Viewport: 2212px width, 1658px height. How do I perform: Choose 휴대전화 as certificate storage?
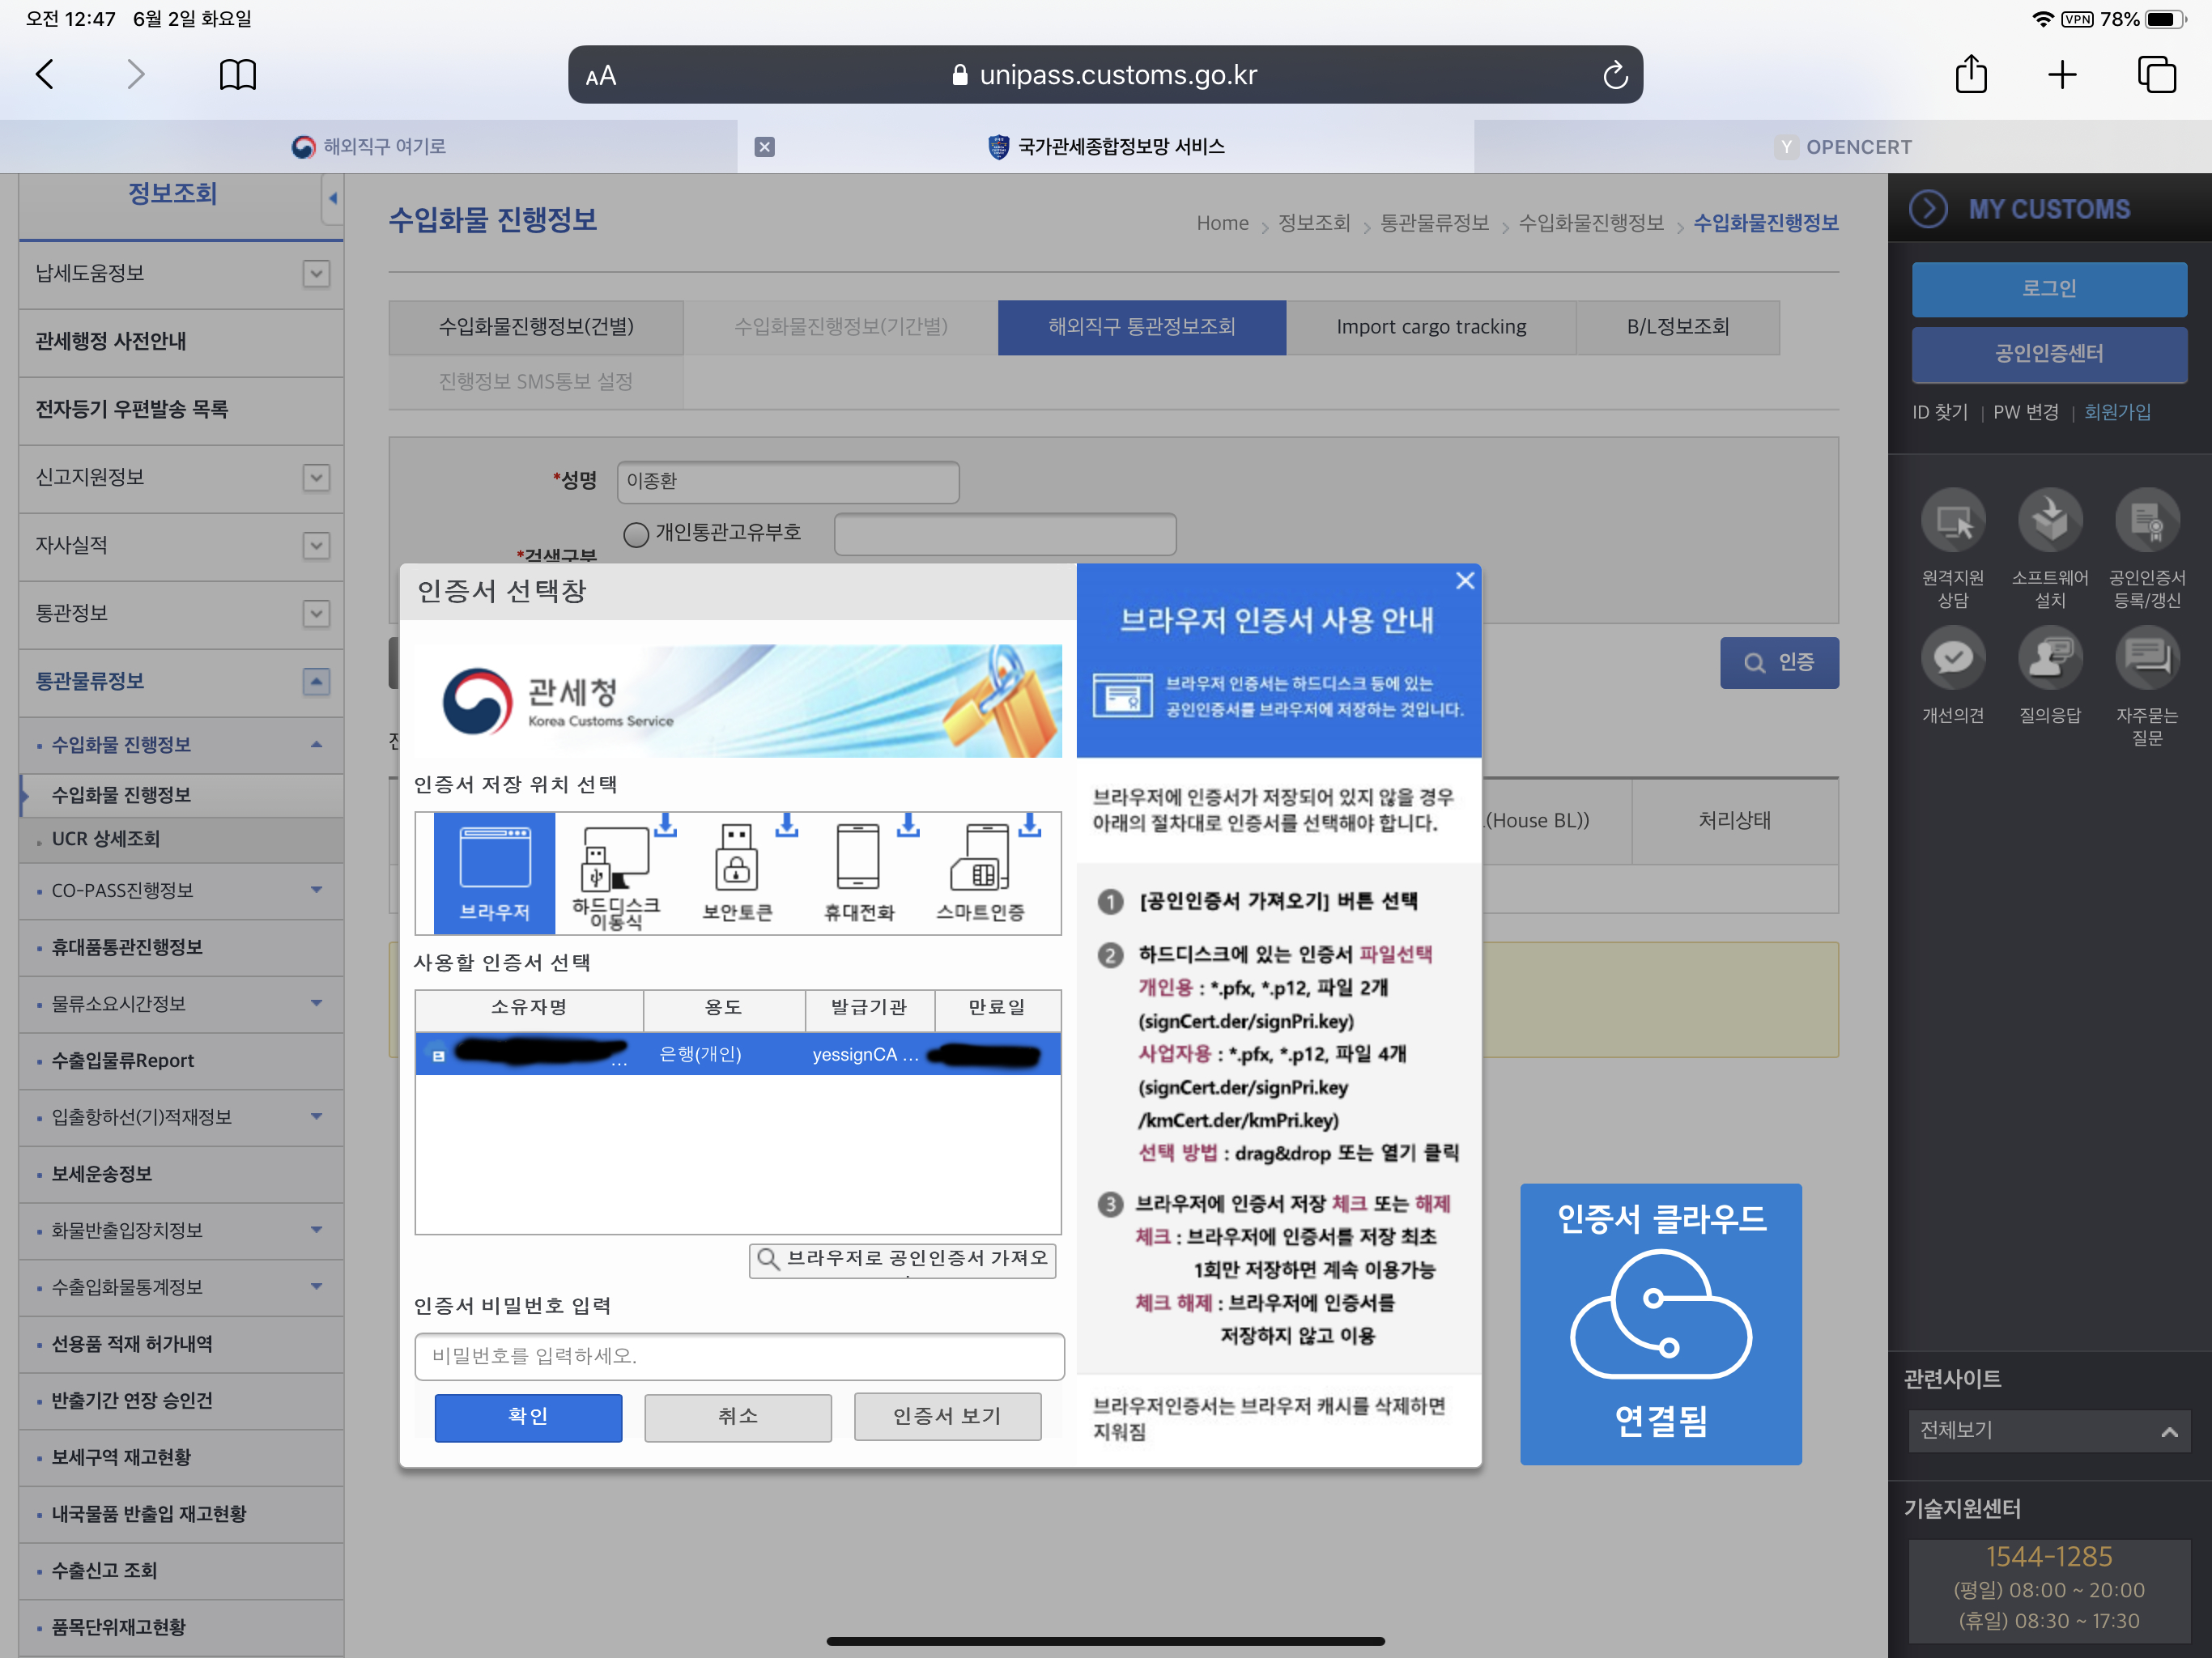point(858,871)
